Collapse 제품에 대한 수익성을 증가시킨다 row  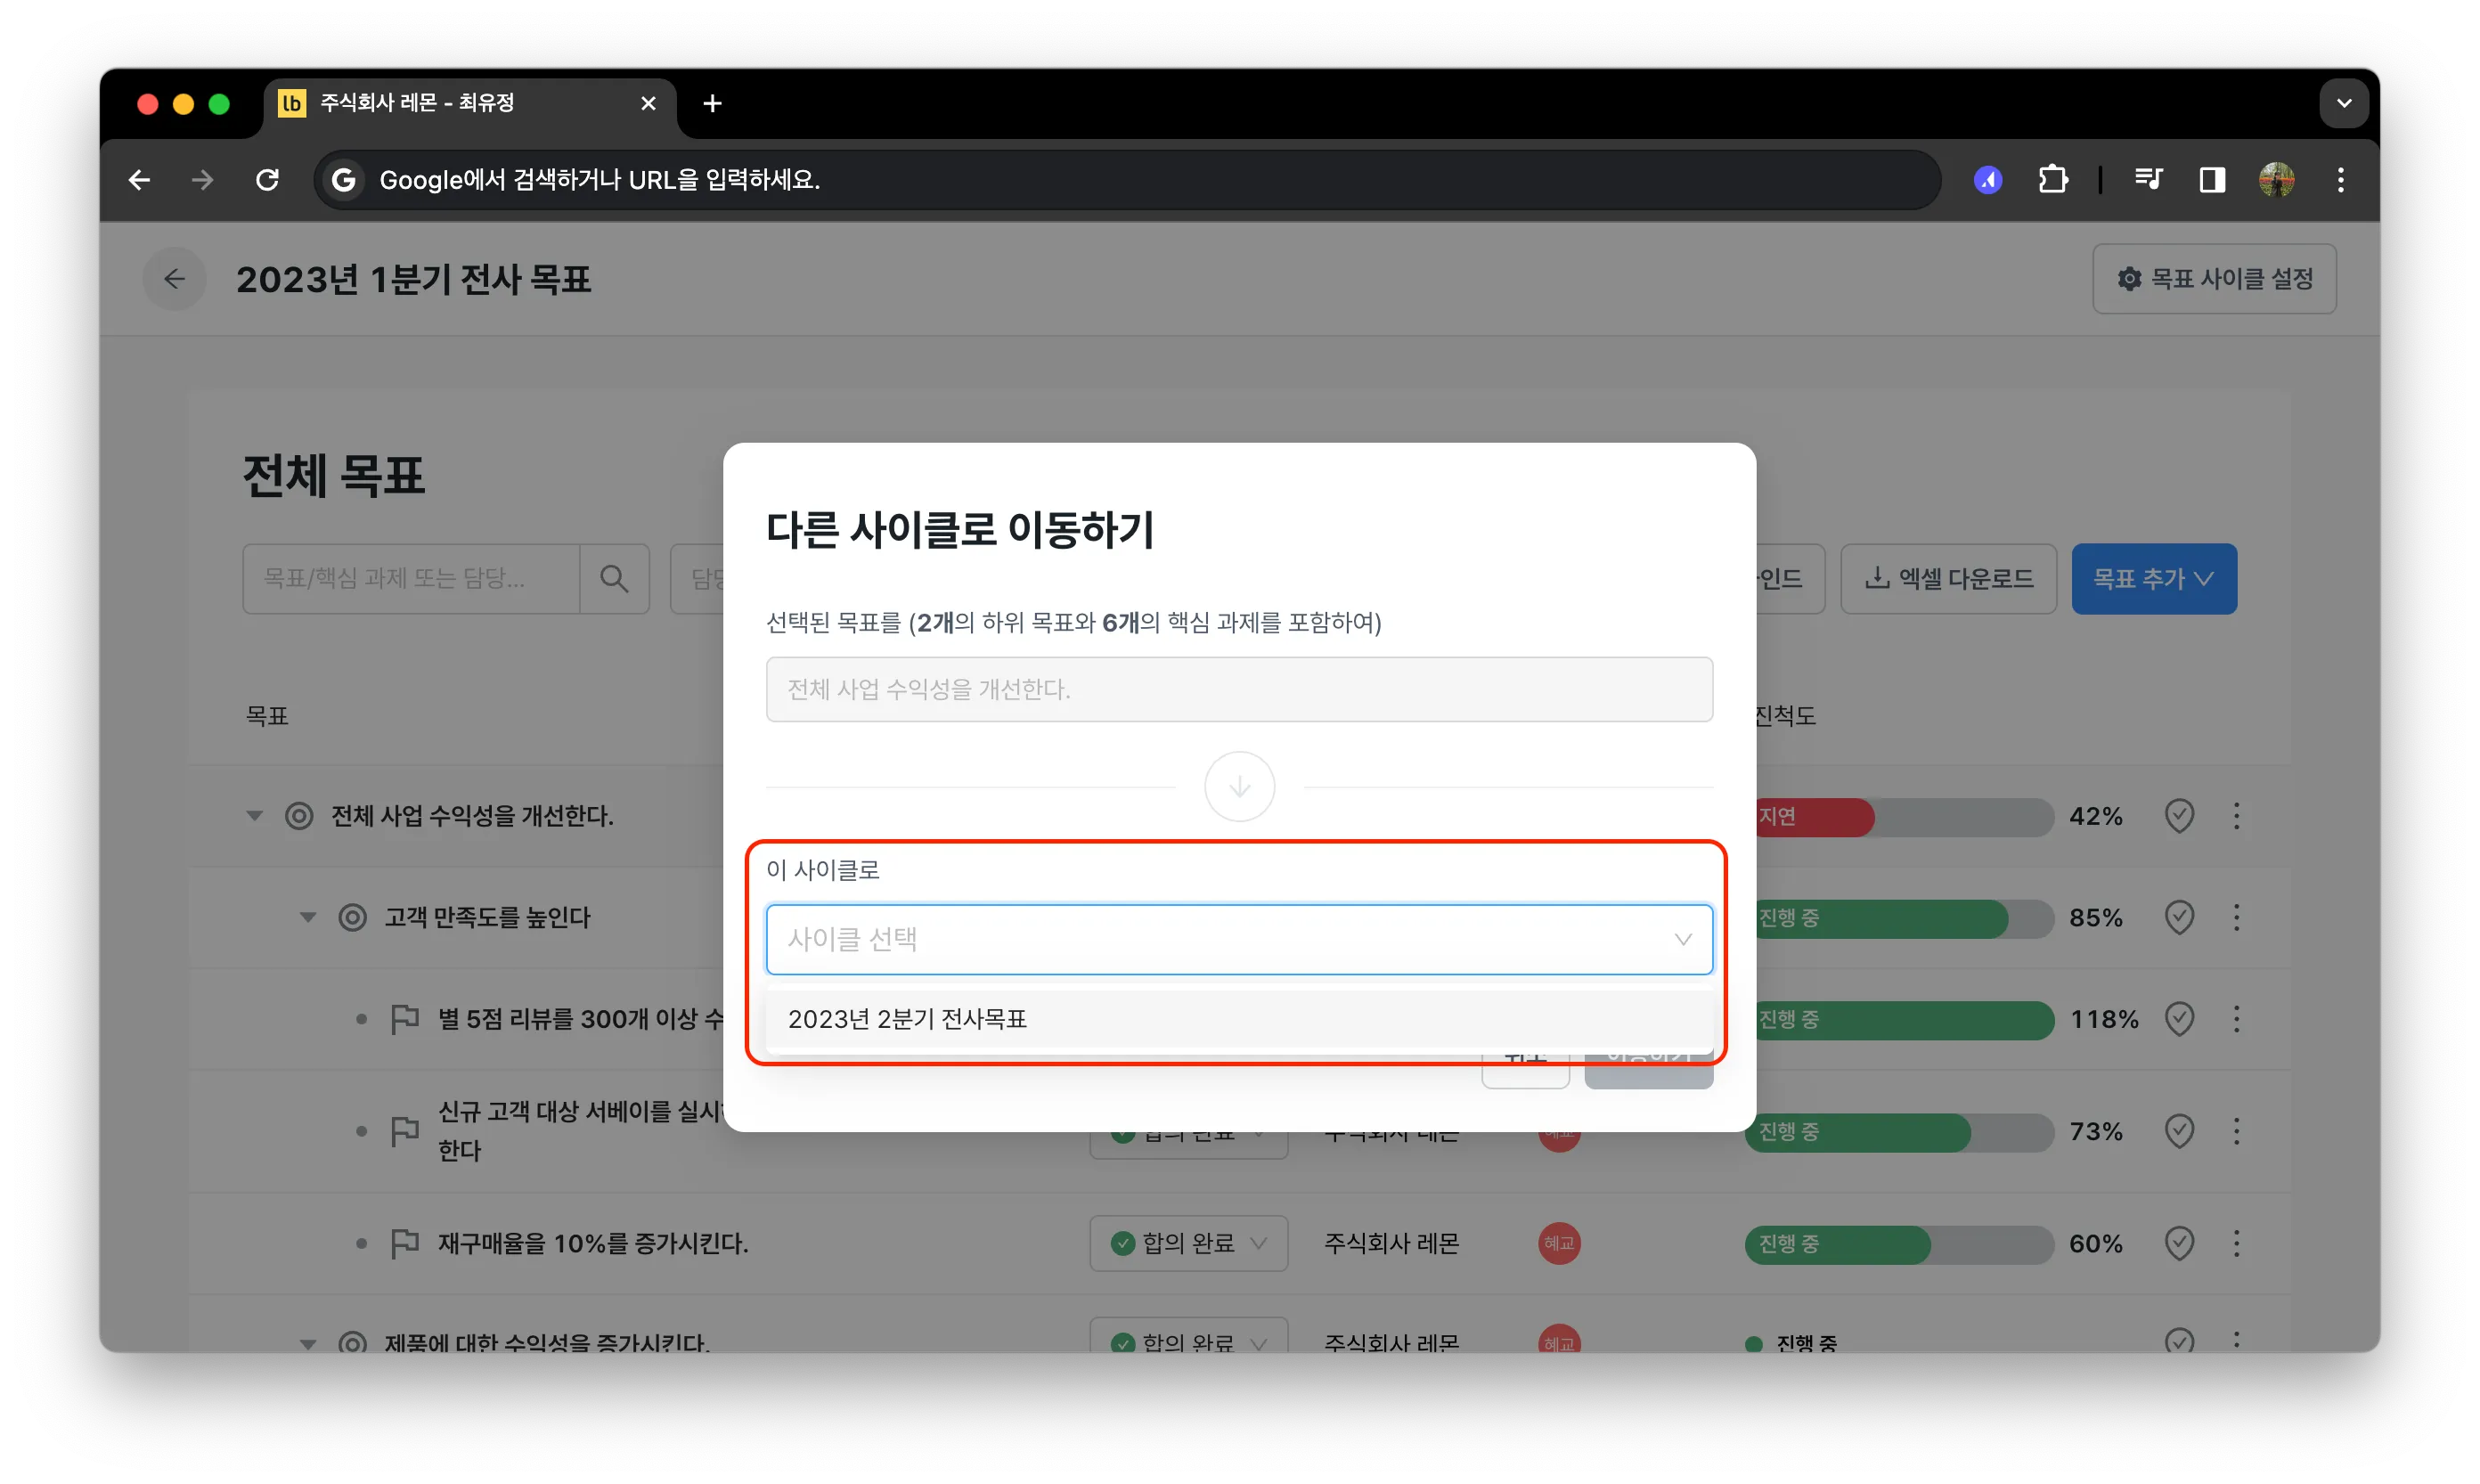308,1343
